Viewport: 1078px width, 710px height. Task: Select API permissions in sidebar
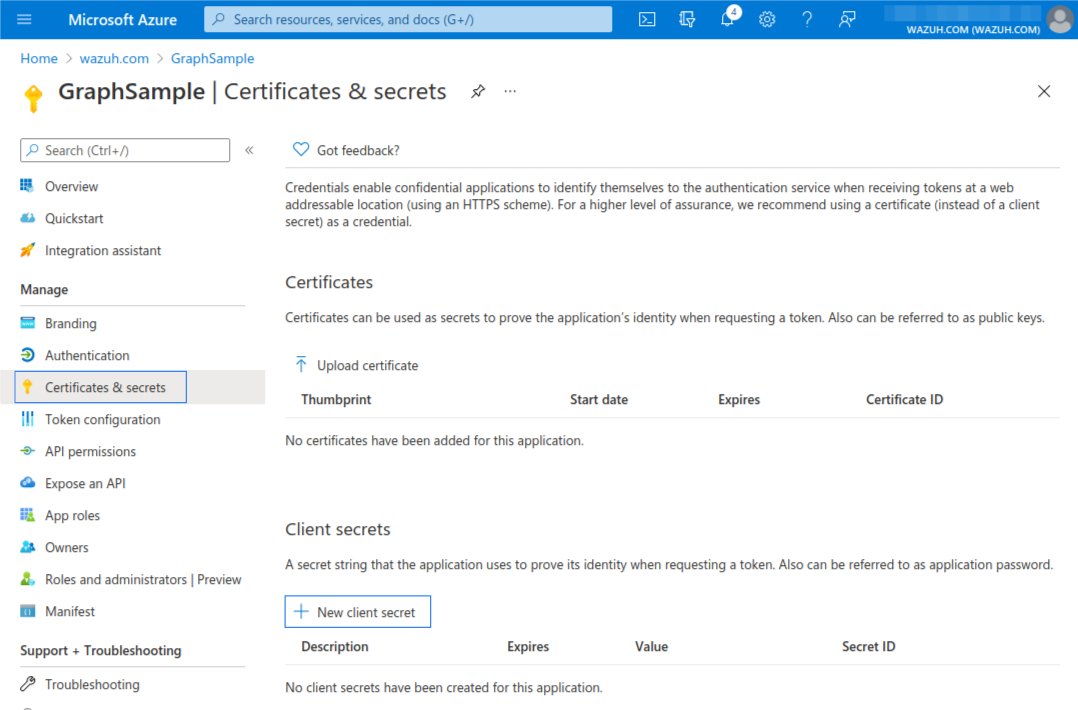90,451
